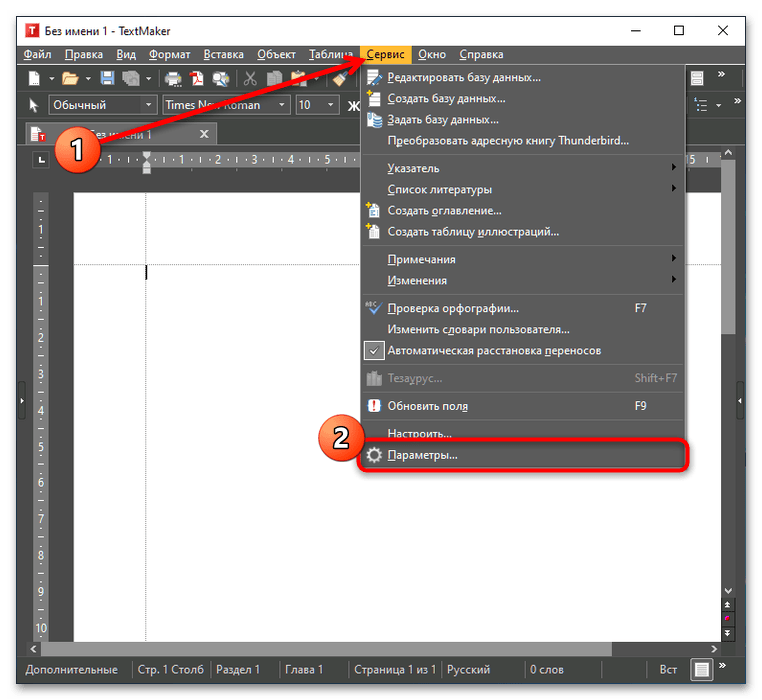This screenshot has width=762, height=700.
Task: Close the Без имени 1 document tab
Action: (x=204, y=133)
